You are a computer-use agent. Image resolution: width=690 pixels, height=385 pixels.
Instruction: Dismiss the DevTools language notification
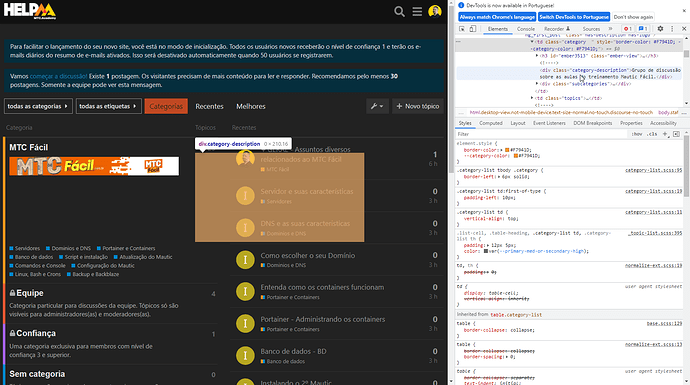[684, 11]
